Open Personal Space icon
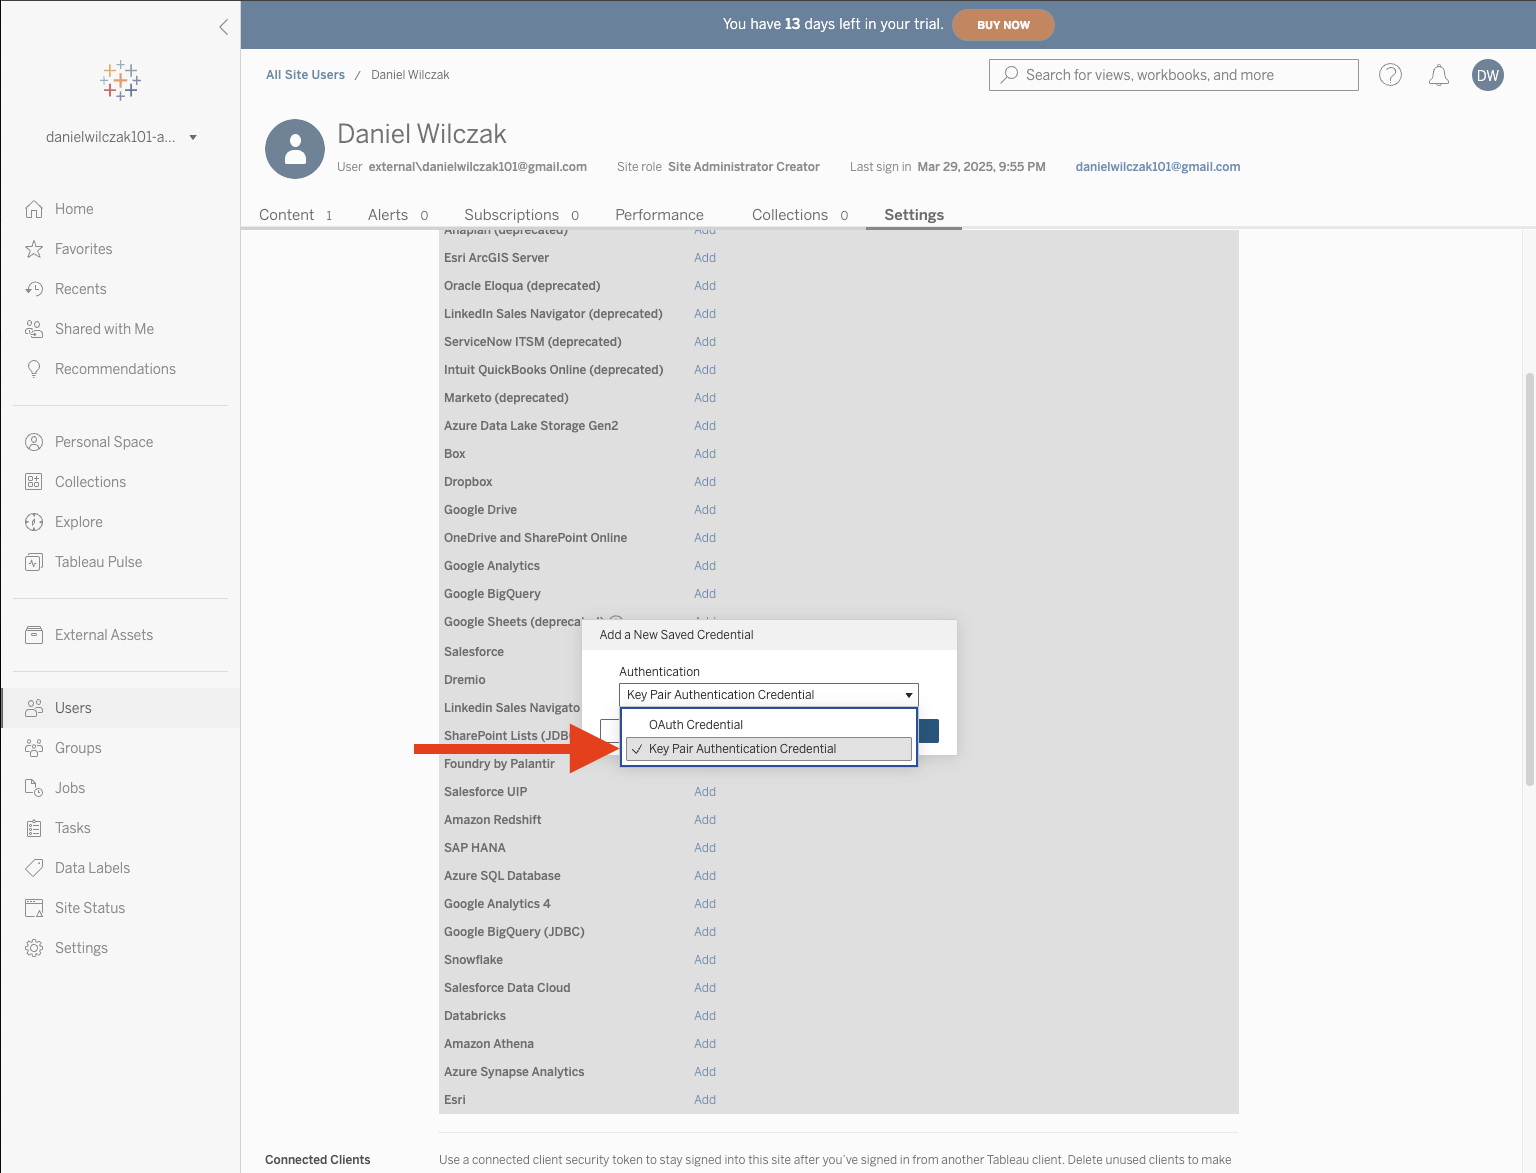The width and height of the screenshot is (1536, 1173). click(34, 442)
